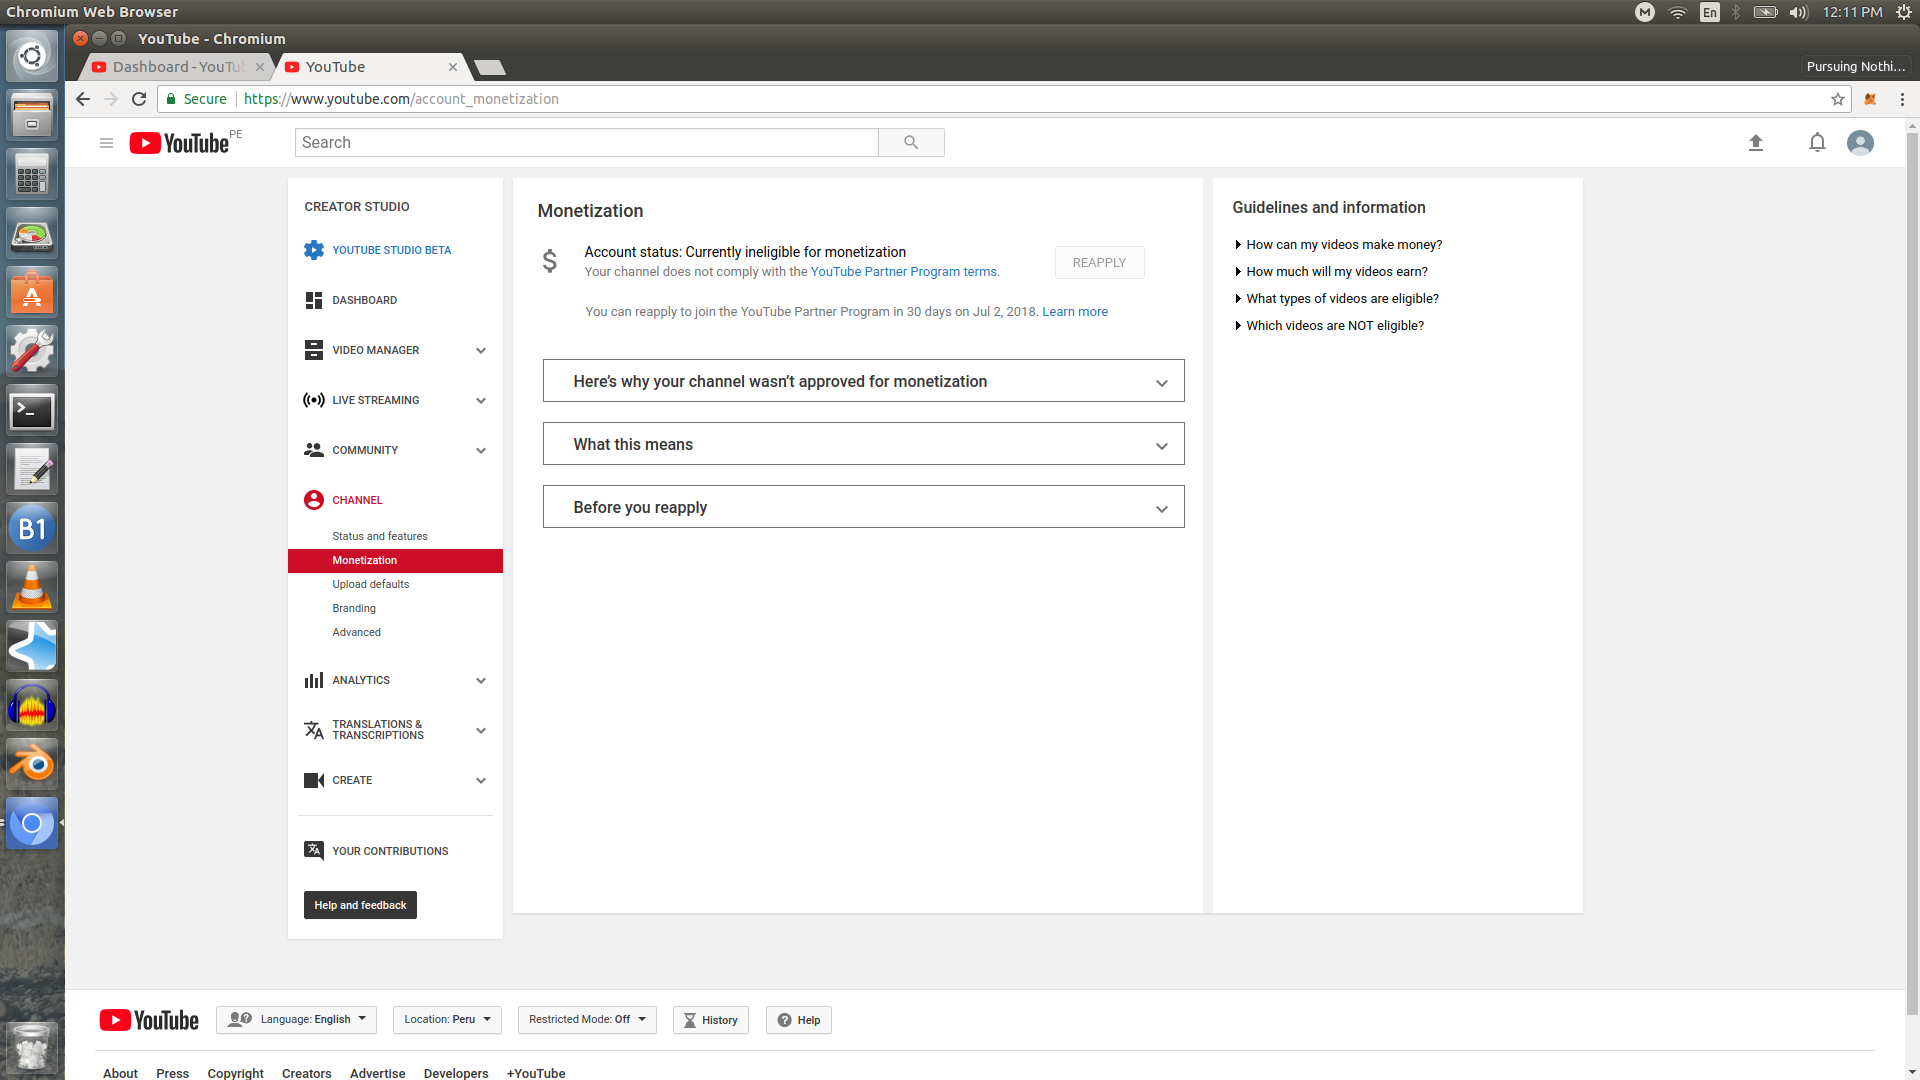The height and width of the screenshot is (1080, 1920).
Task: Expand the Create section
Action: click(x=481, y=781)
